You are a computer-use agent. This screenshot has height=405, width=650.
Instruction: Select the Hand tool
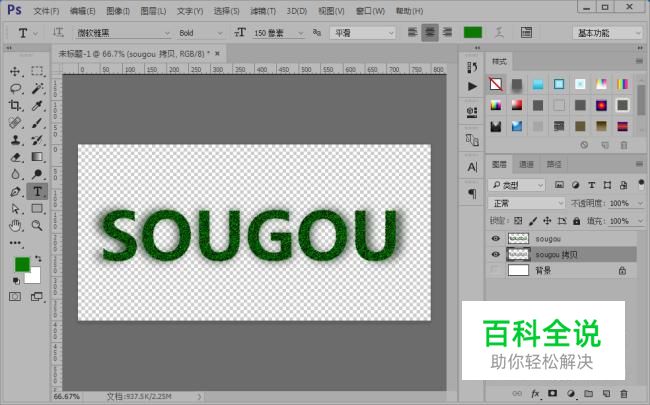(x=15, y=226)
